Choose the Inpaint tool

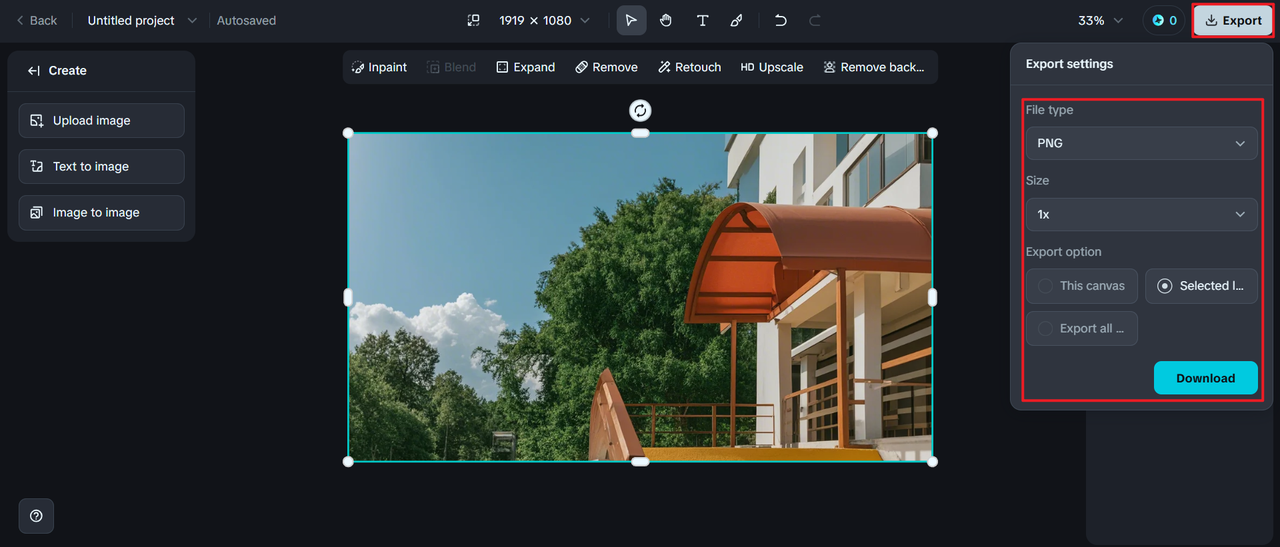pyautogui.click(x=379, y=67)
